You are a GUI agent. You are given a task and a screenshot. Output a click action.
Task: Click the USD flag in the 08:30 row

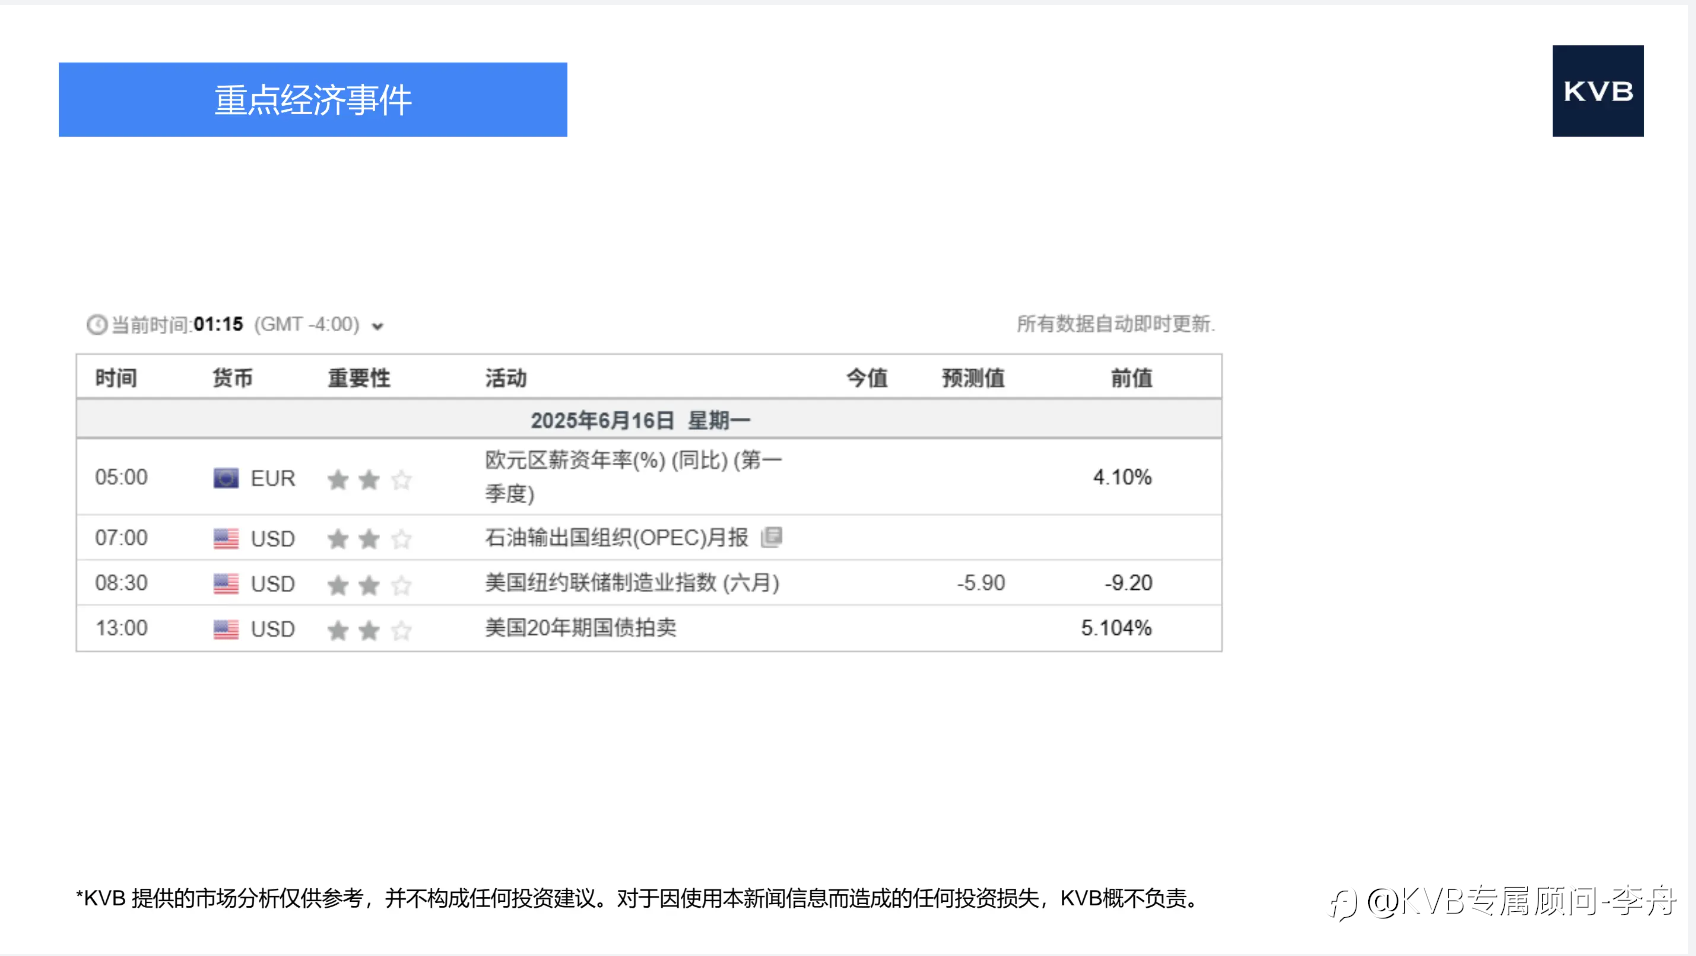pos(226,584)
